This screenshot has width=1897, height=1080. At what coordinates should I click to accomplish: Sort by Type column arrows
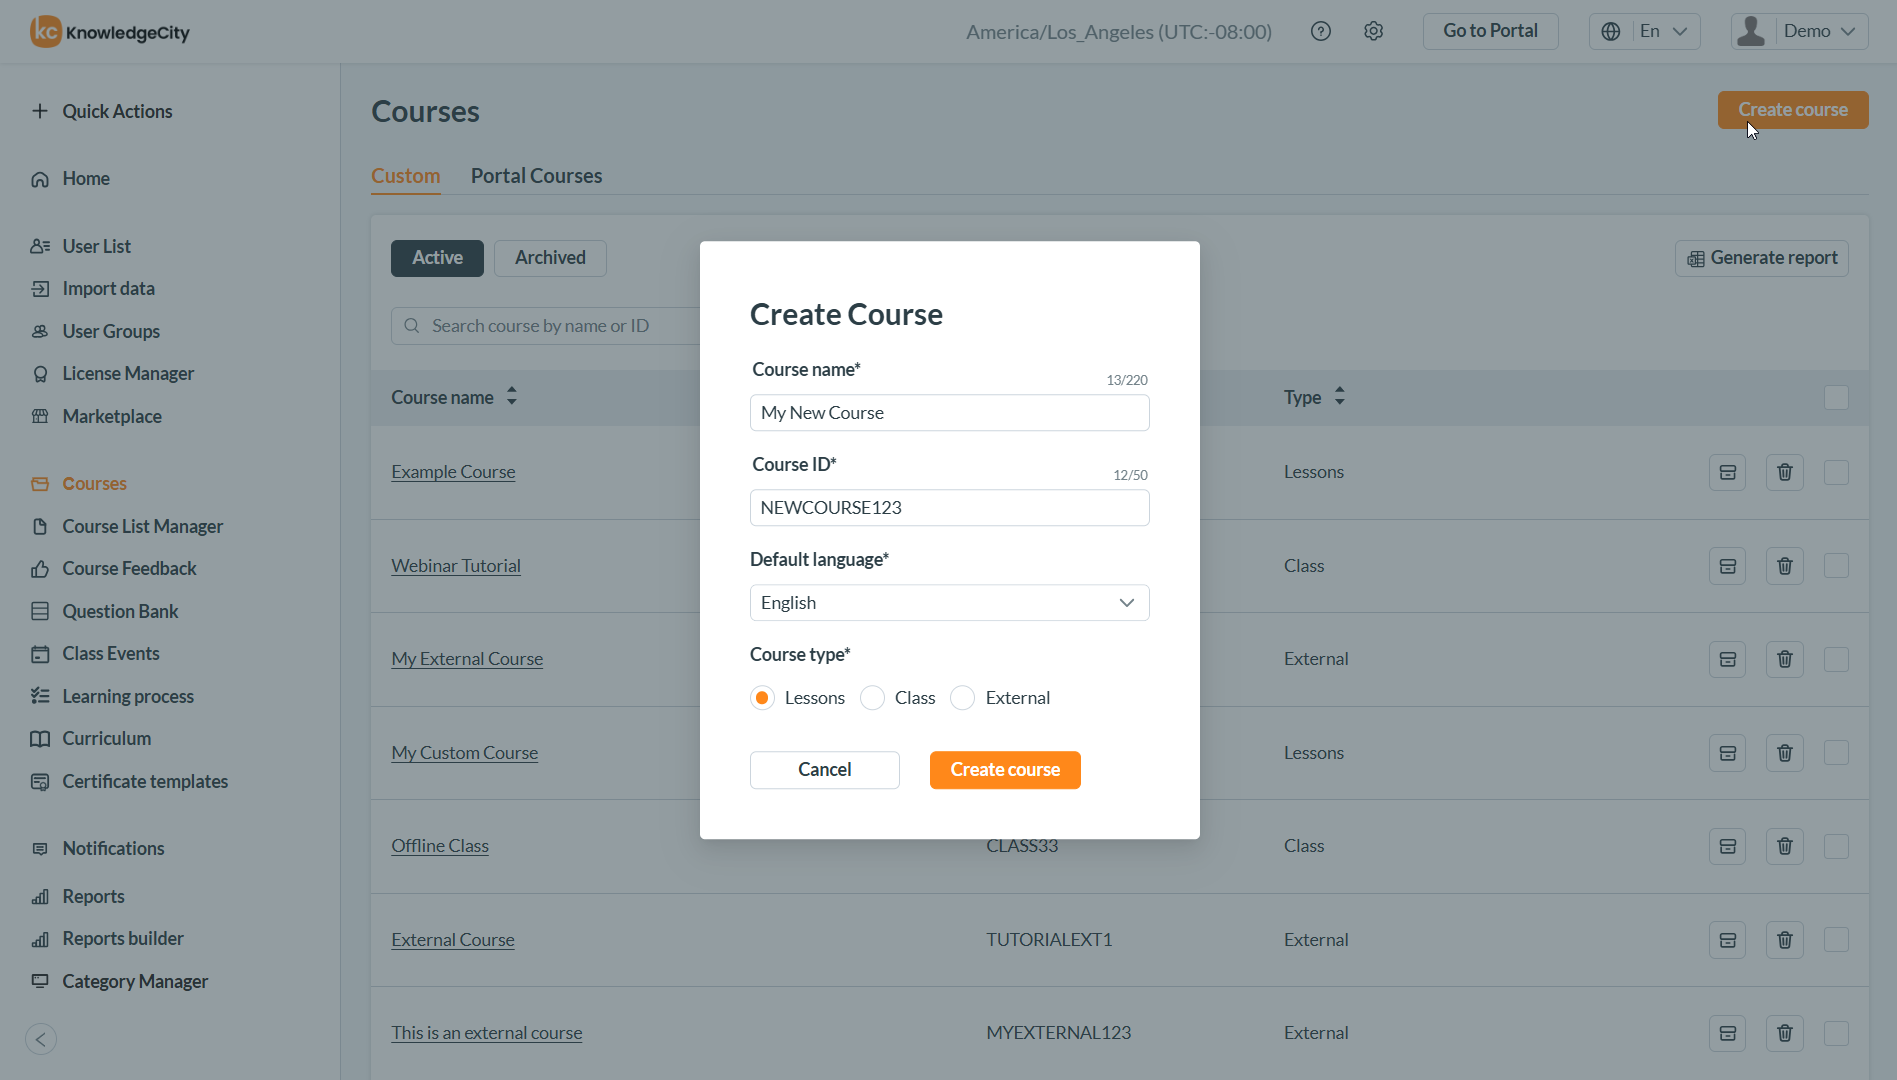coord(1340,397)
